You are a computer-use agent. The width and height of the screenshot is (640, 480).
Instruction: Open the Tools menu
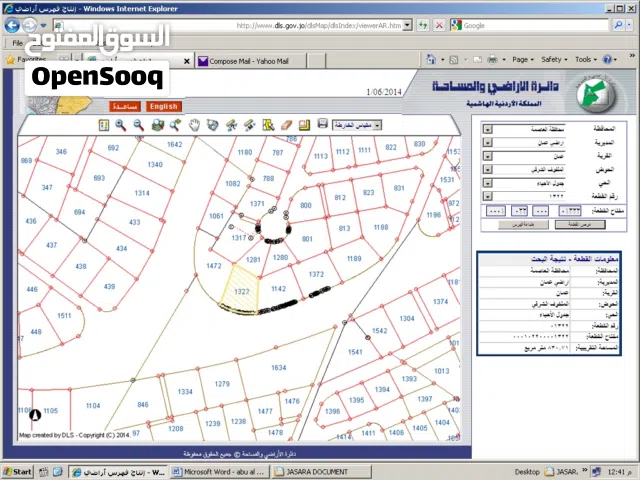click(x=586, y=60)
